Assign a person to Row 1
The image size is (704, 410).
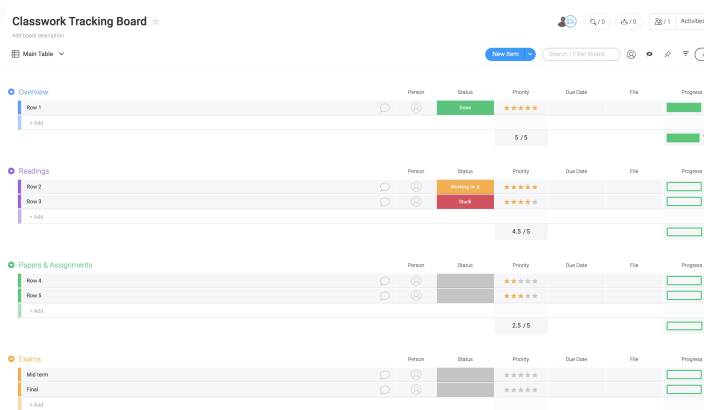click(416, 108)
